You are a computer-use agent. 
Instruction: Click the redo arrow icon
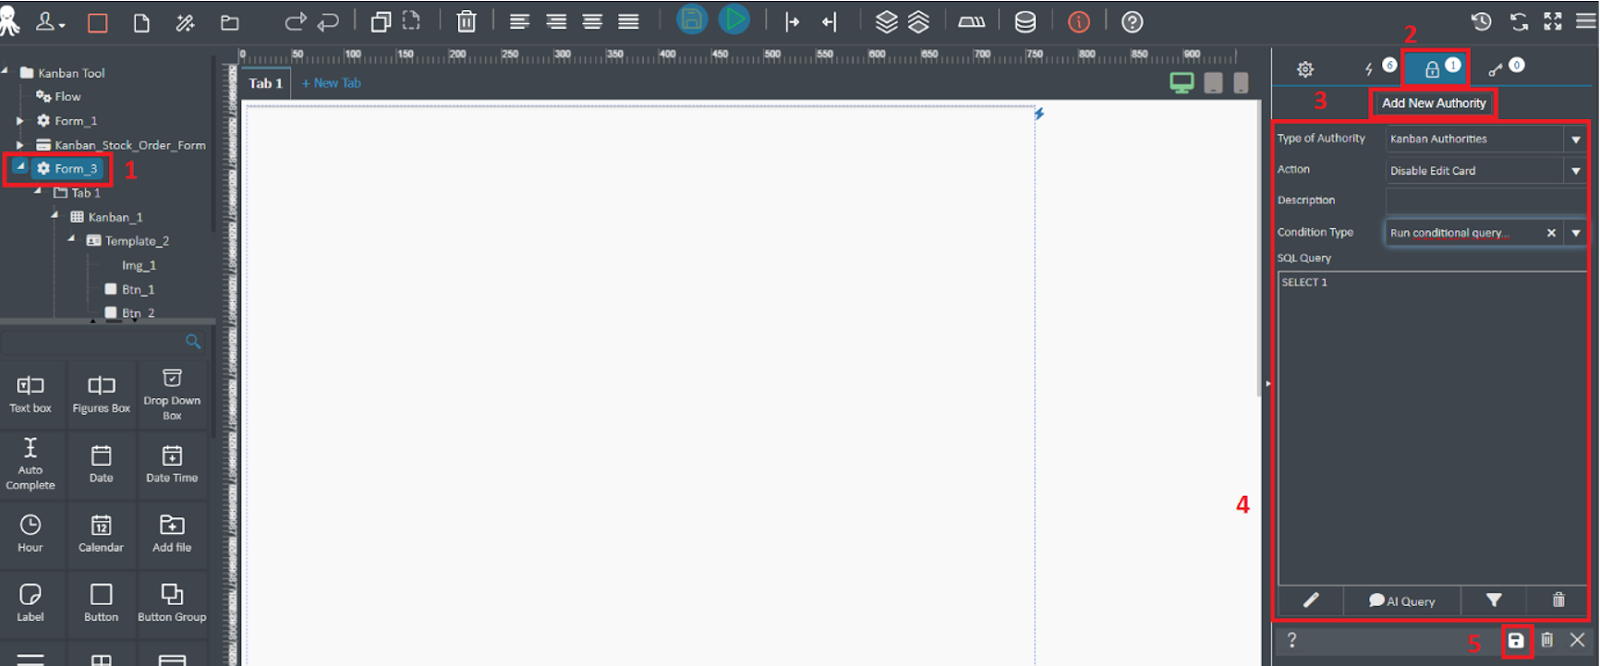point(295,22)
